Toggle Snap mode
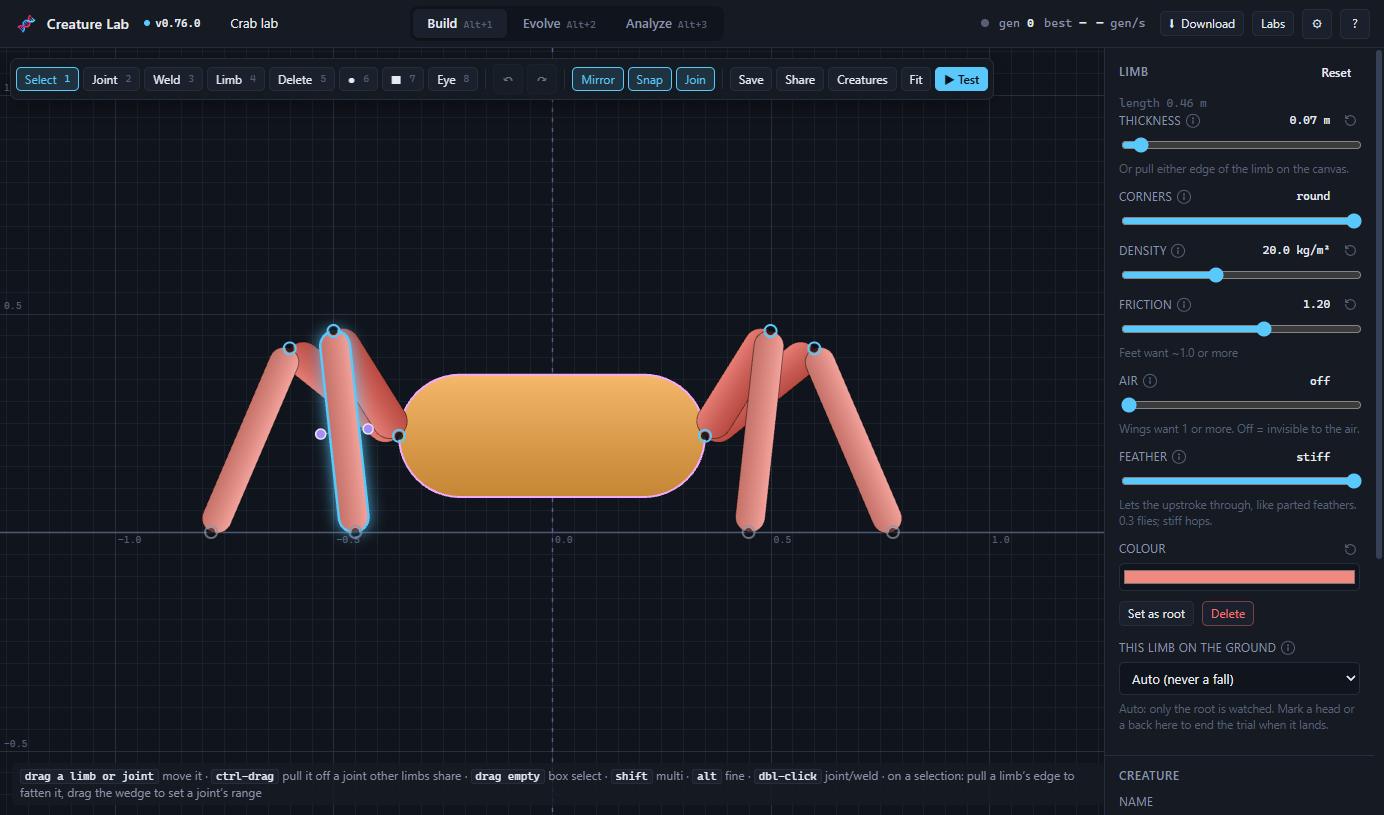The image size is (1384, 815). tap(649, 80)
